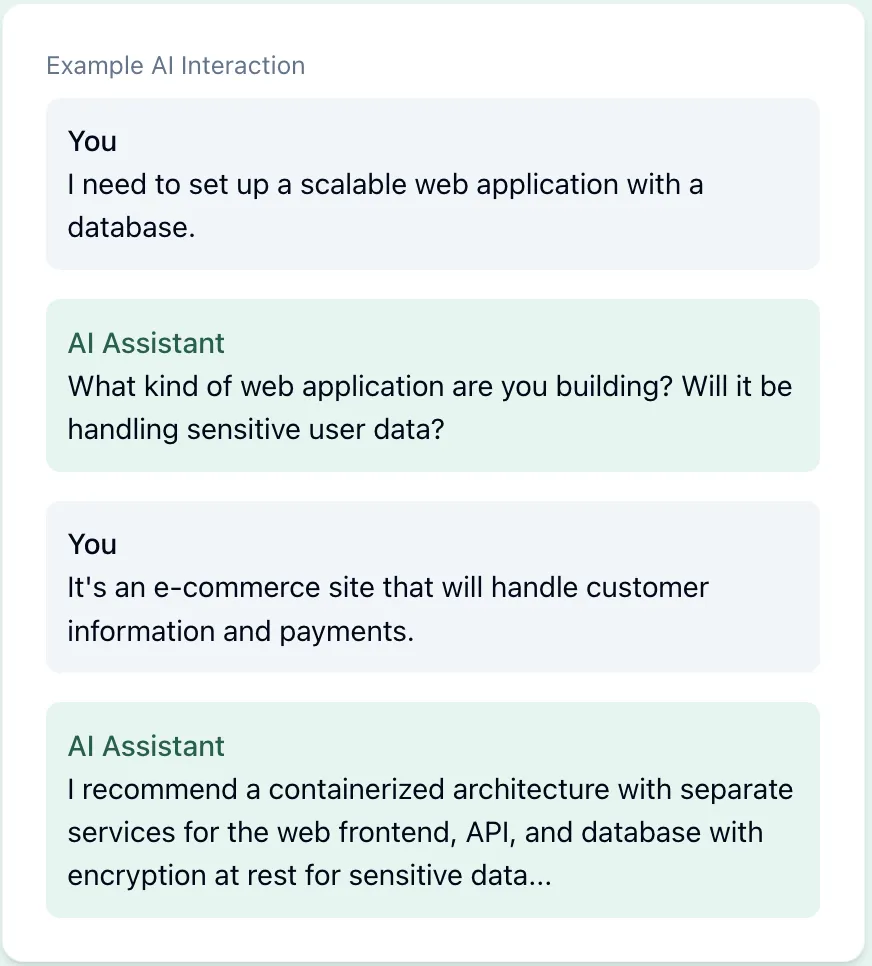Select the last green AI response bubble
The height and width of the screenshot is (966, 872).
point(433,810)
